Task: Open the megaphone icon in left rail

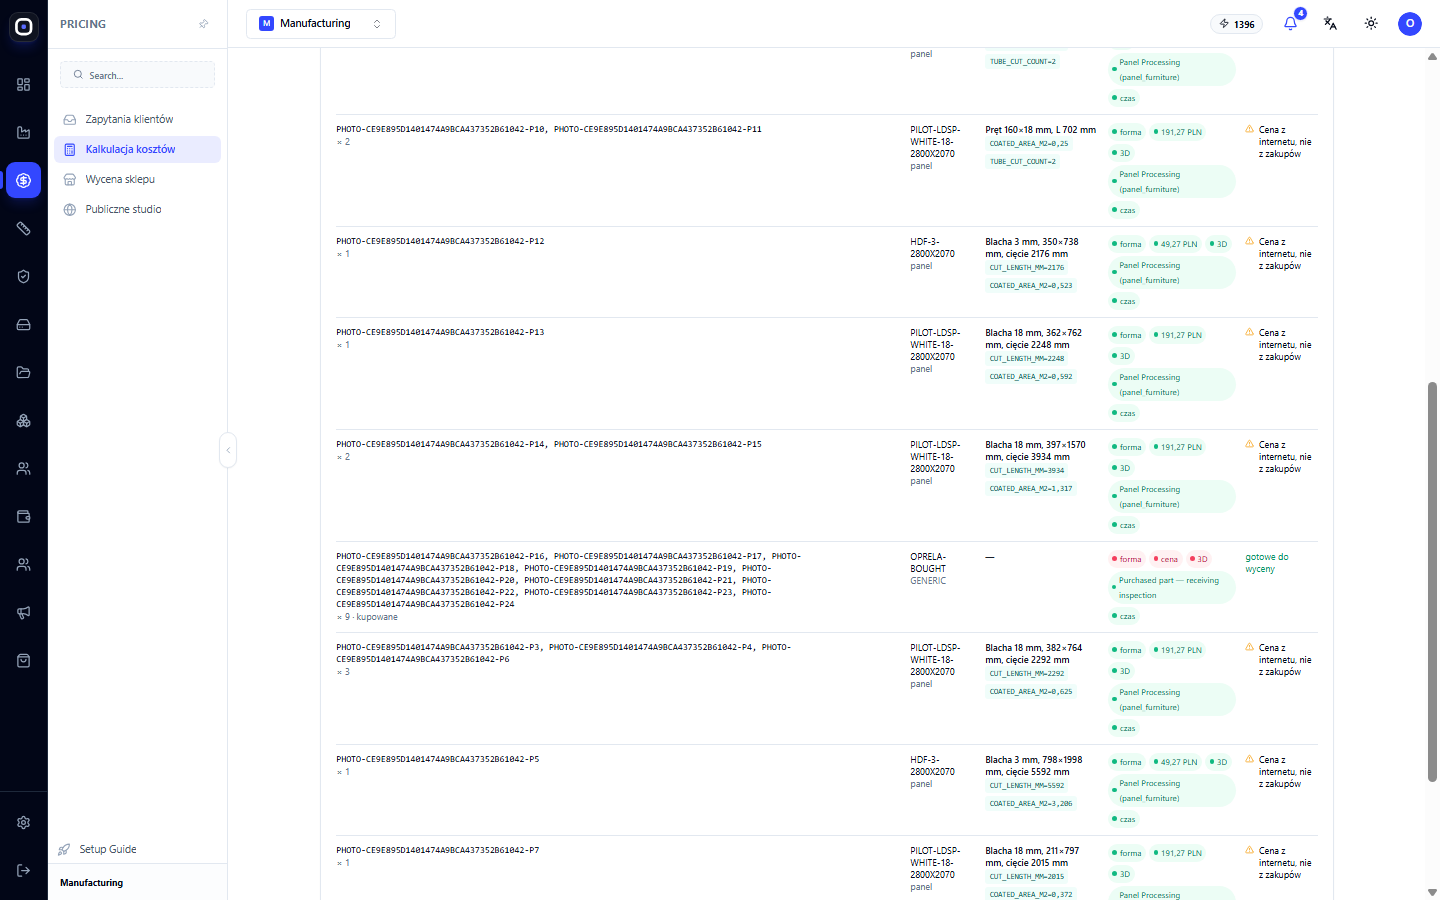Action: tap(24, 613)
